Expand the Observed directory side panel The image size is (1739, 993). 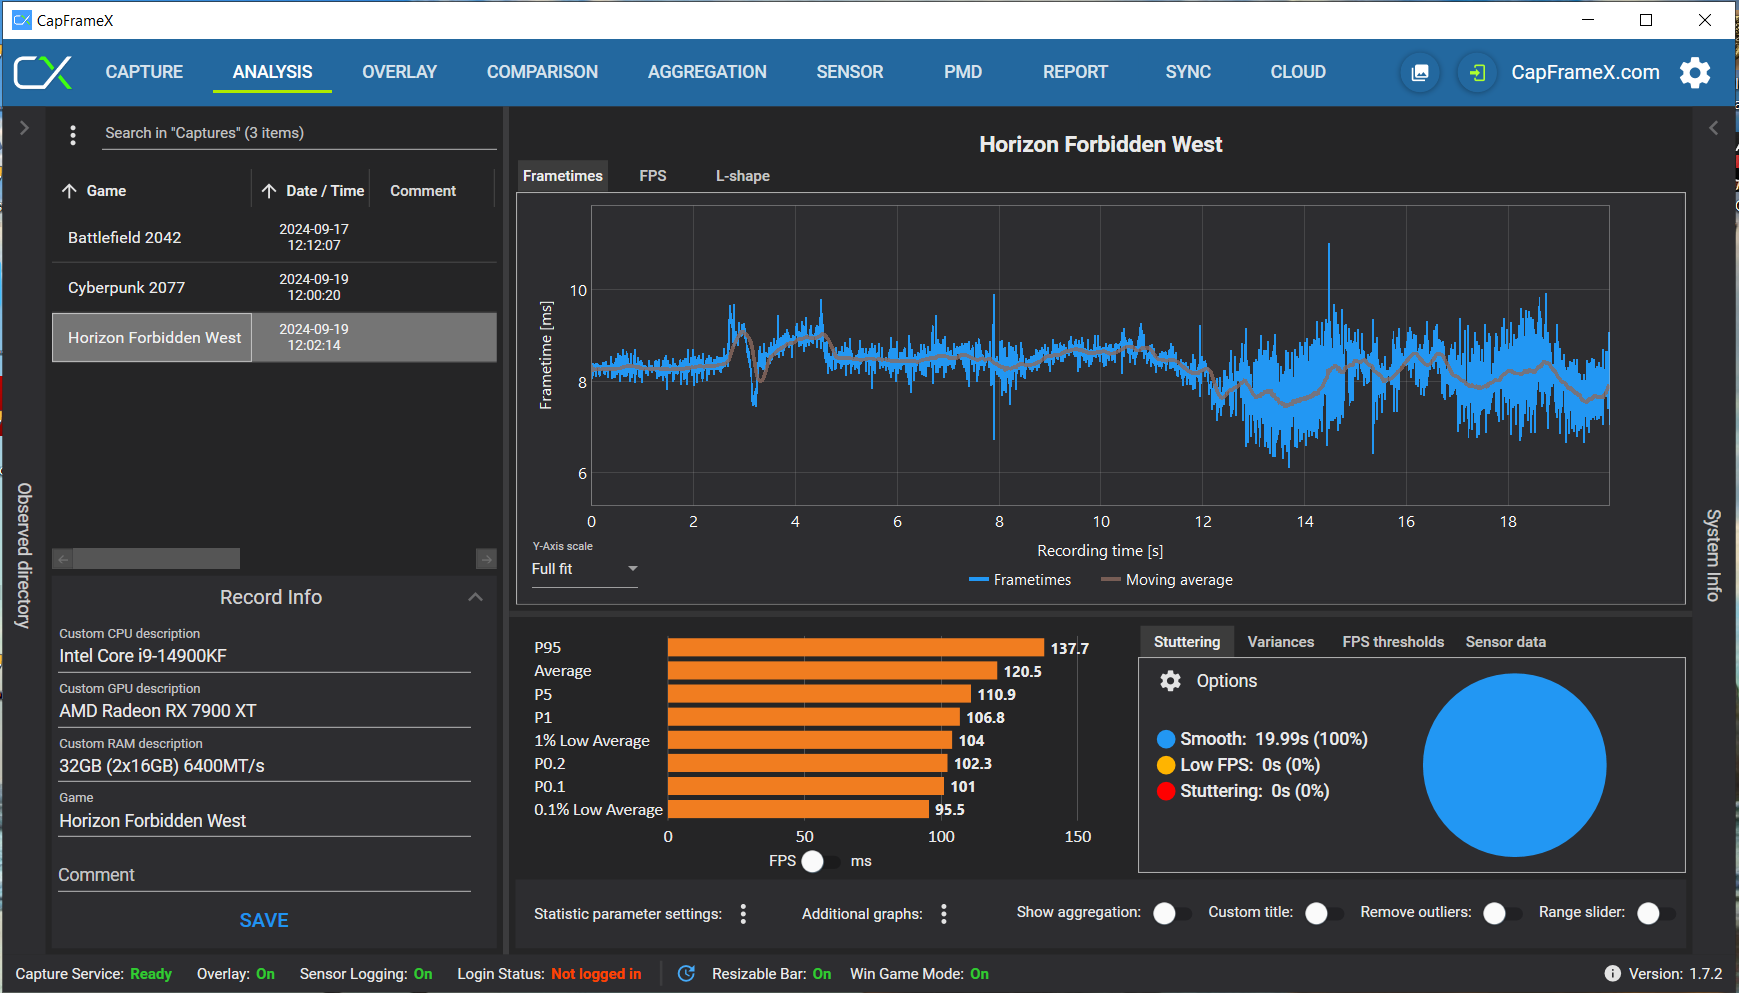tap(24, 128)
